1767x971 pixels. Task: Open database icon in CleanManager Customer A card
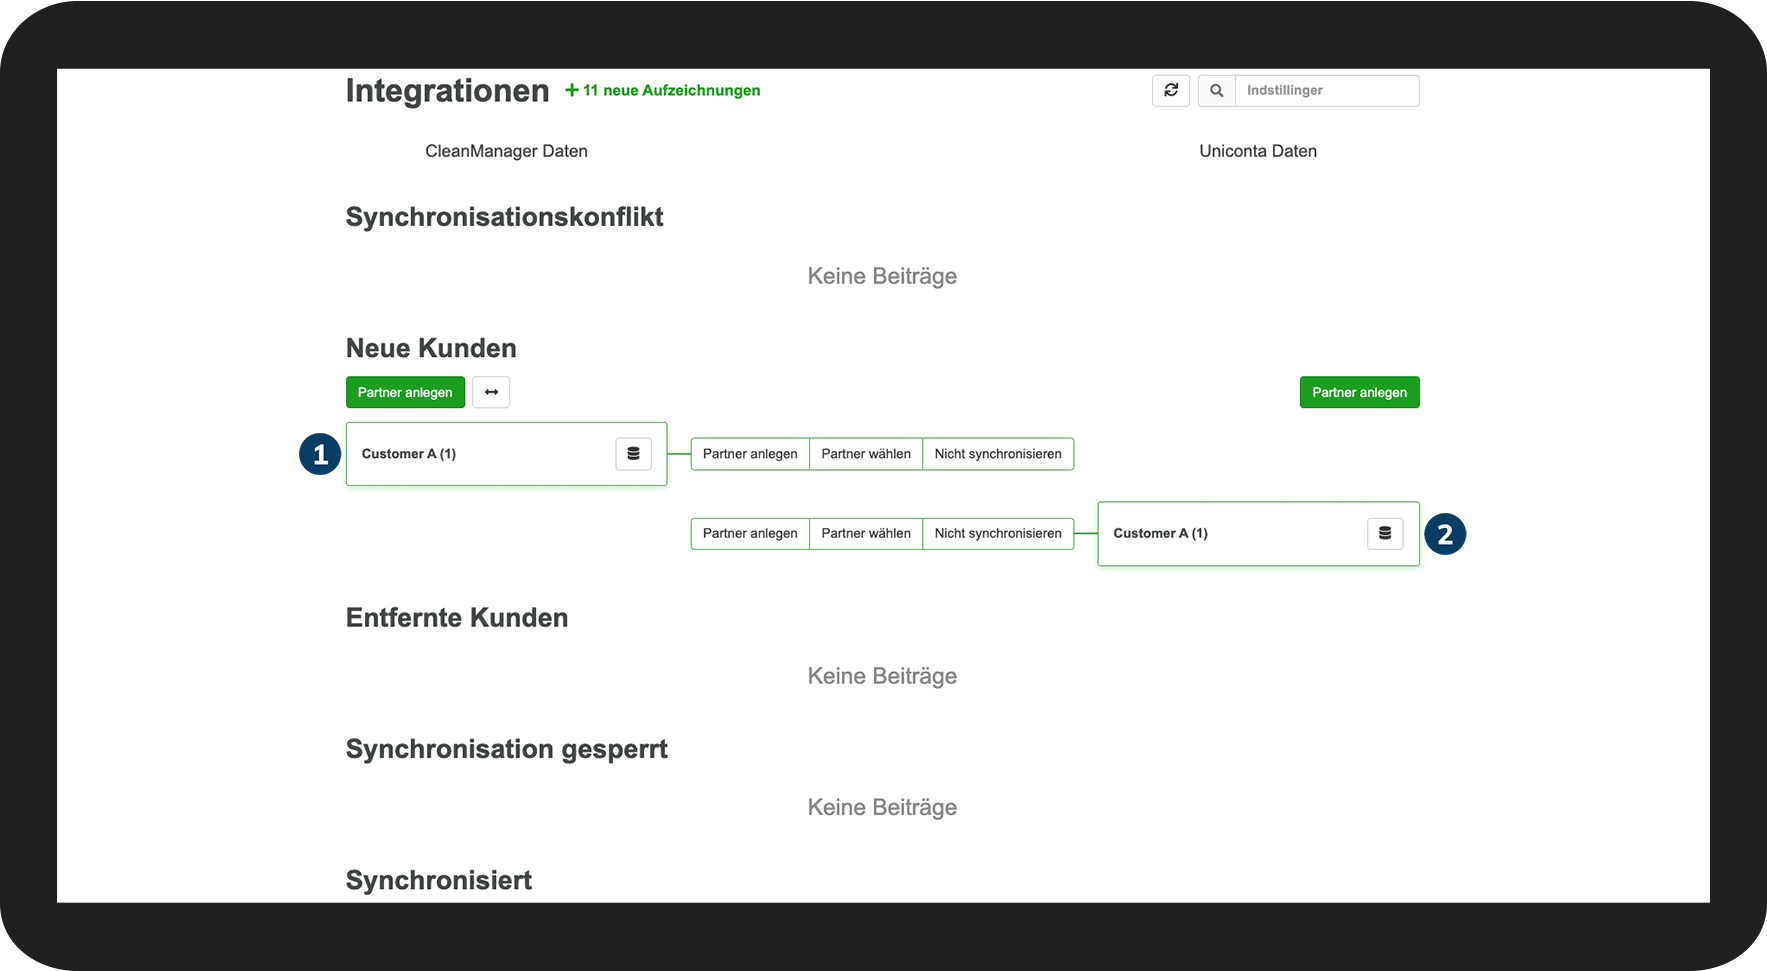coord(633,454)
